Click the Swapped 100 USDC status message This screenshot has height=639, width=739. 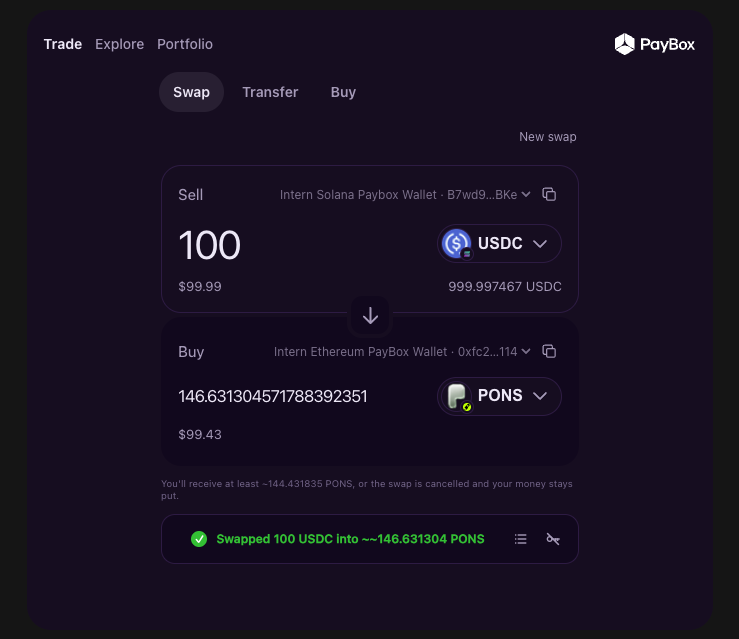pos(350,539)
